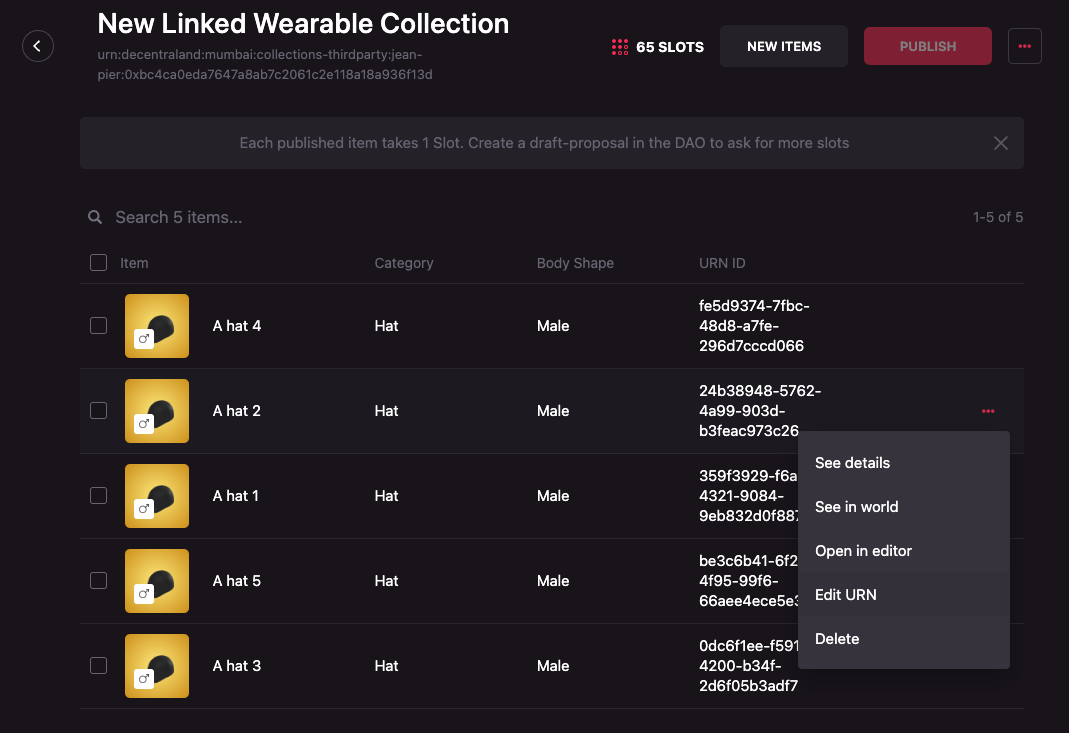Image resolution: width=1069 pixels, height=733 pixels.
Task: Choose See details from context menu
Action: coord(852,463)
